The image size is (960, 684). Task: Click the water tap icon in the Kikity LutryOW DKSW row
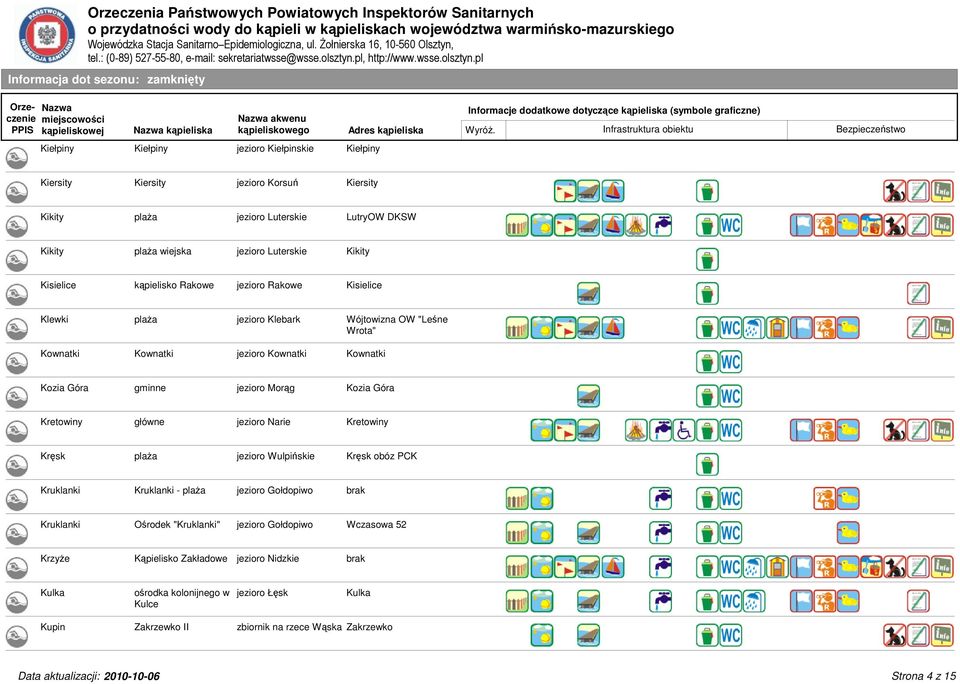(x=661, y=225)
